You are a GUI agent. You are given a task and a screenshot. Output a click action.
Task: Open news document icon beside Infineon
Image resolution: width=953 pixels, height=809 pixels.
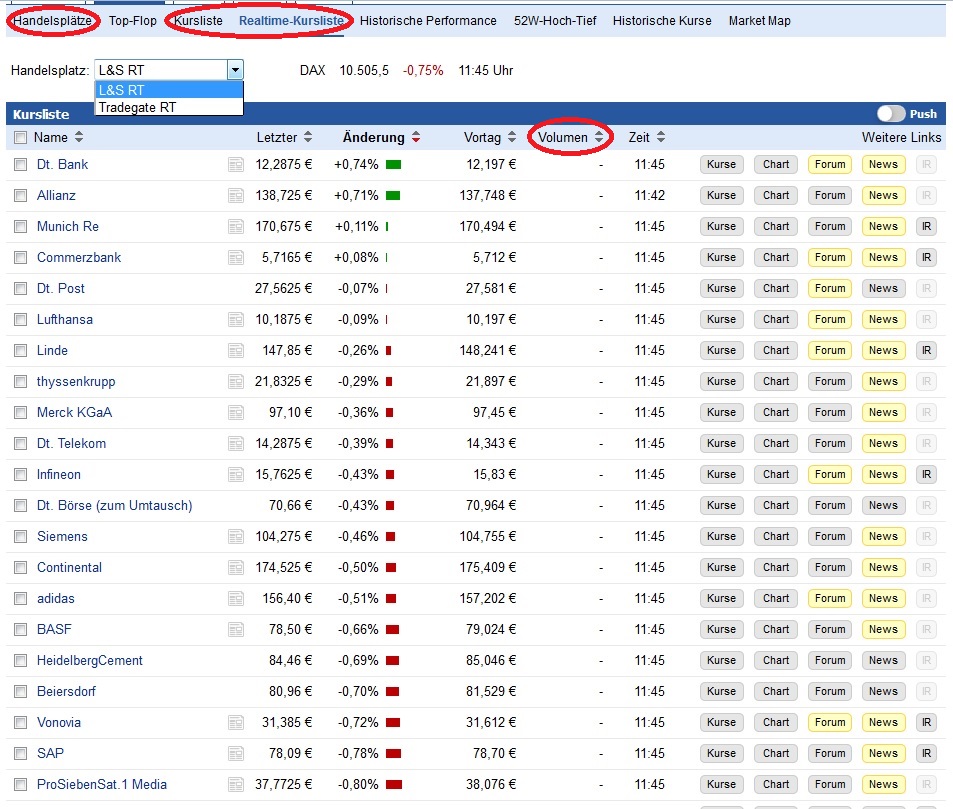coord(236,475)
